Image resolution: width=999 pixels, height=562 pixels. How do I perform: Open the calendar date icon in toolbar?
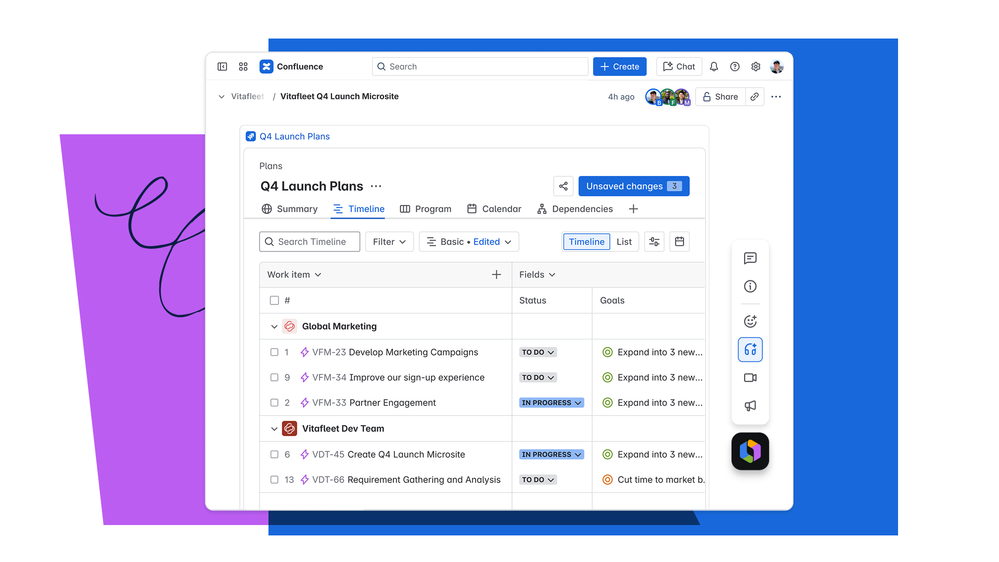[680, 241]
